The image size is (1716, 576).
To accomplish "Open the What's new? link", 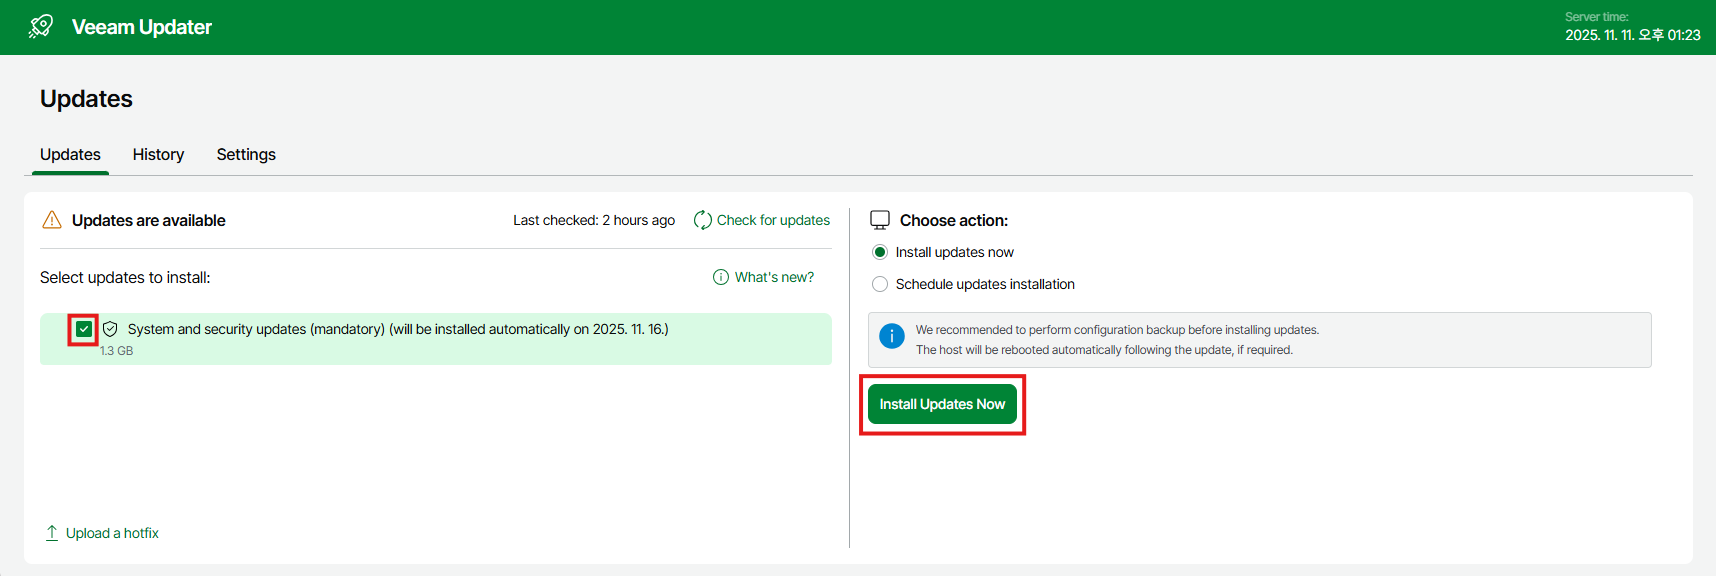I will (x=774, y=277).
